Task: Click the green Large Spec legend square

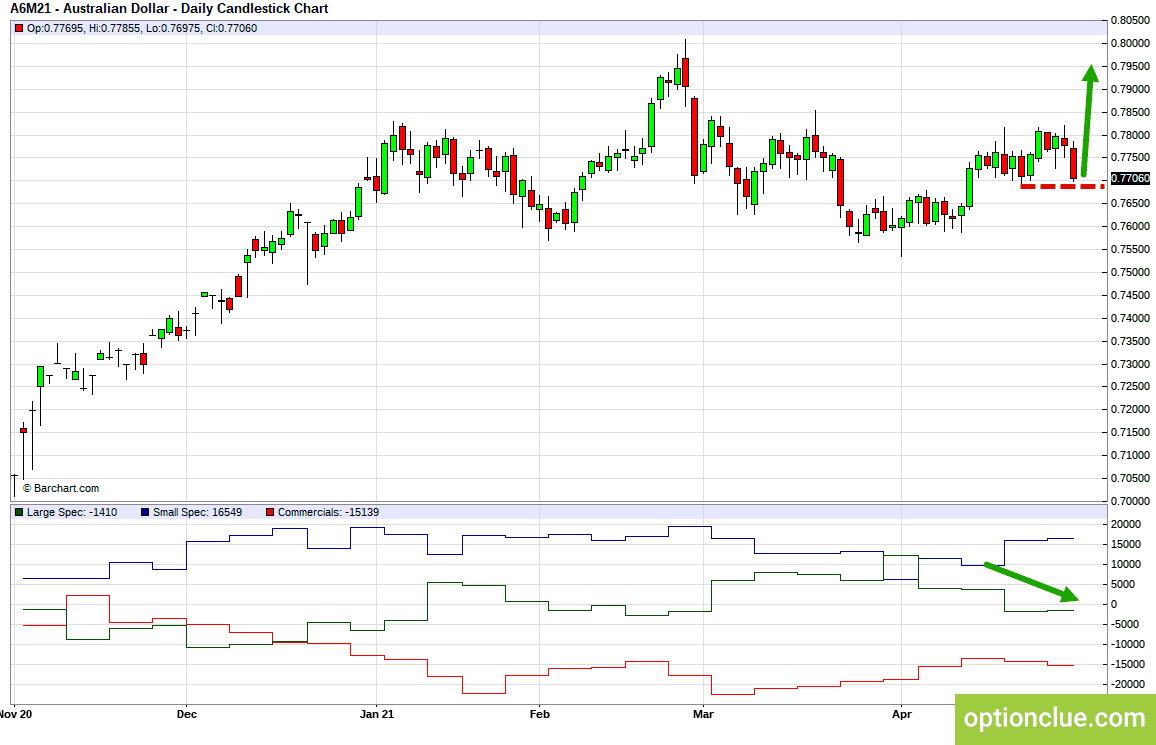Action: pos(19,512)
